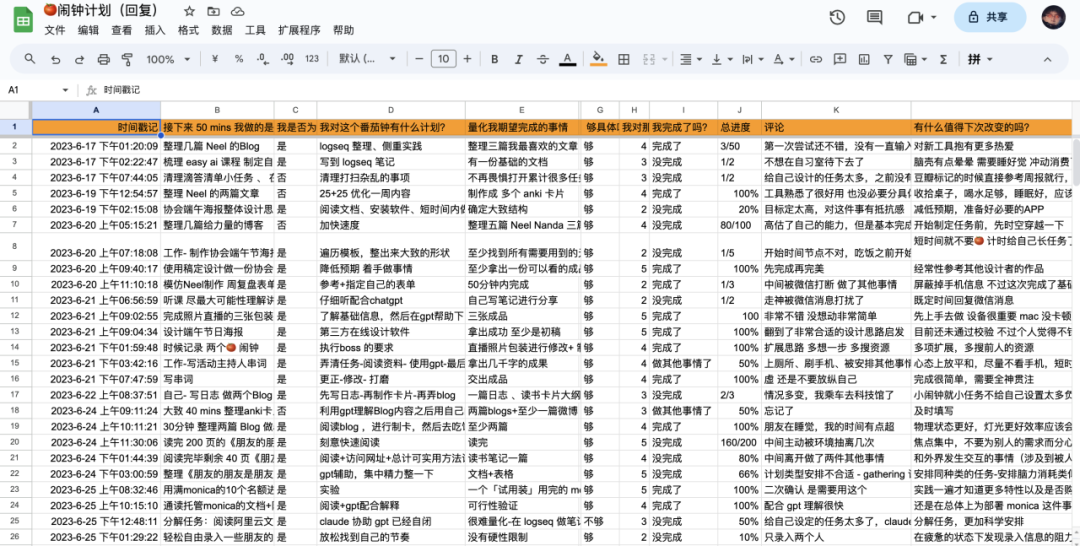1080x546 pixels.
Task: Increase the font size
Action: pos(467,59)
